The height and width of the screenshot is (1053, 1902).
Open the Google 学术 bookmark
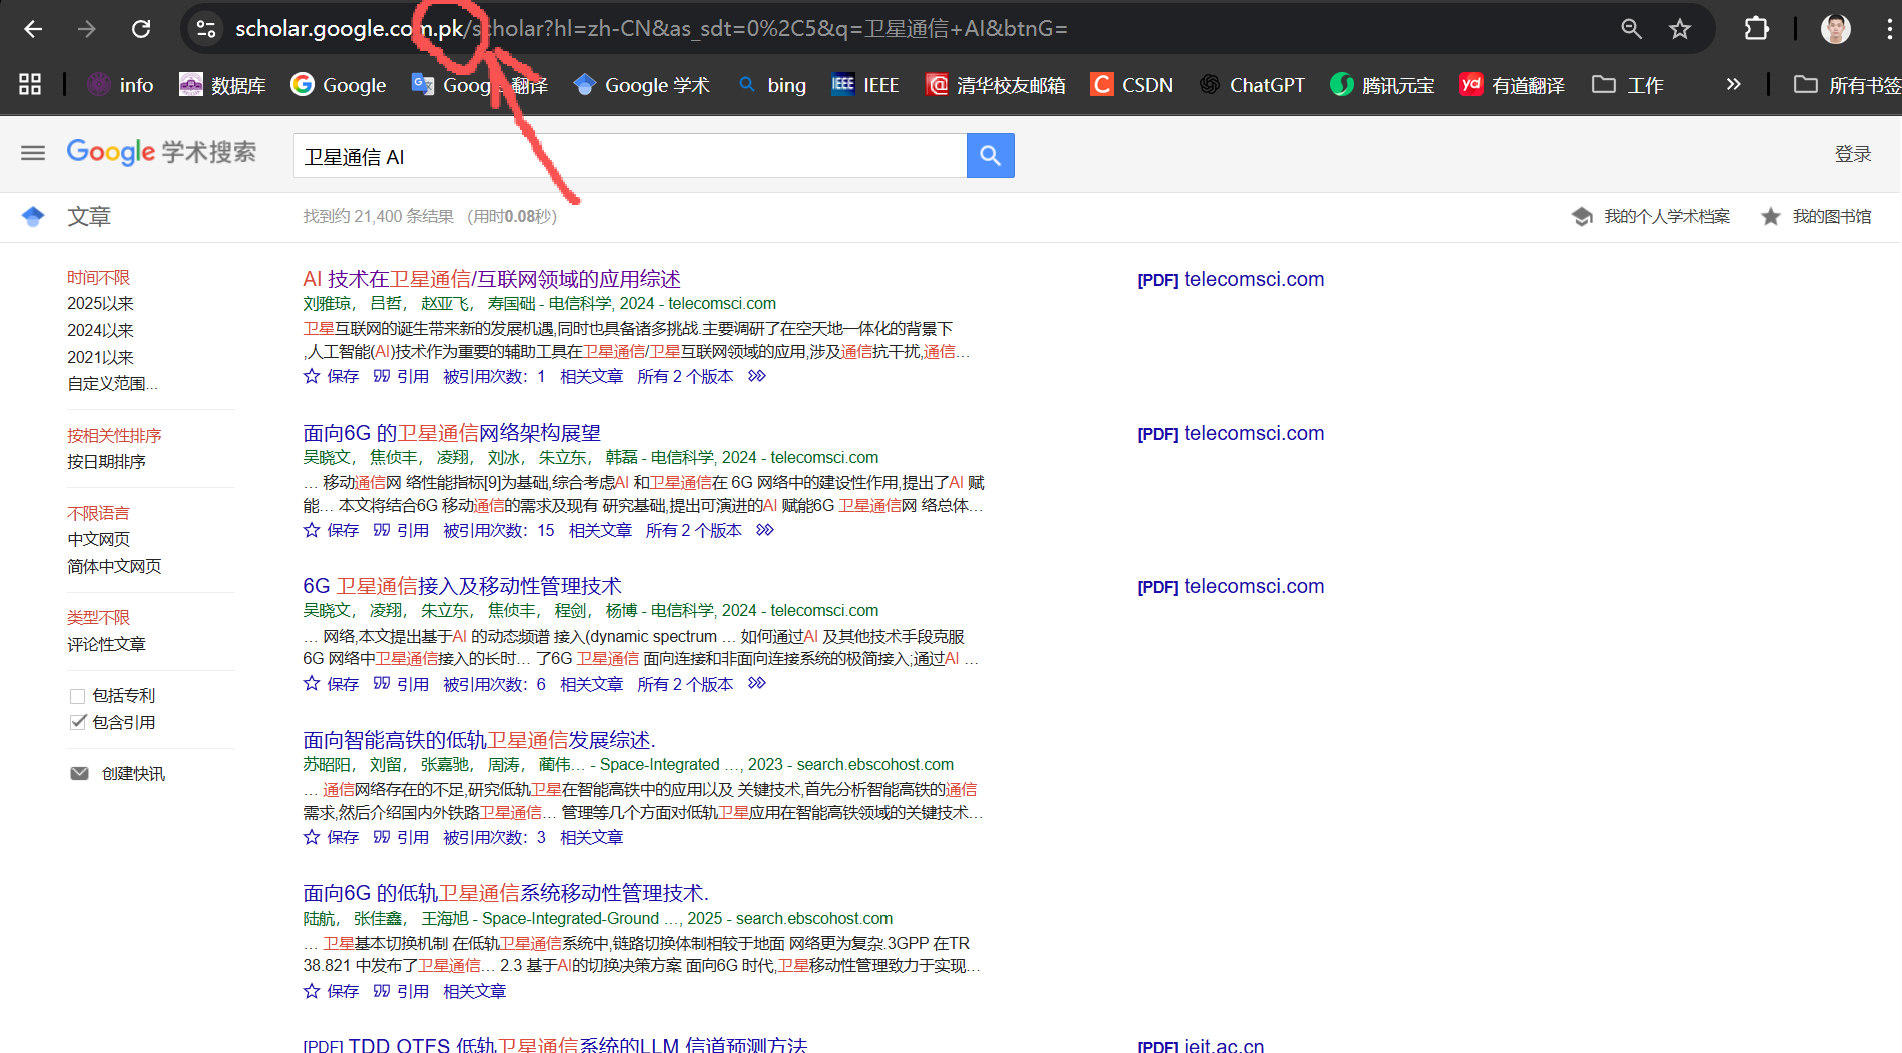[641, 85]
